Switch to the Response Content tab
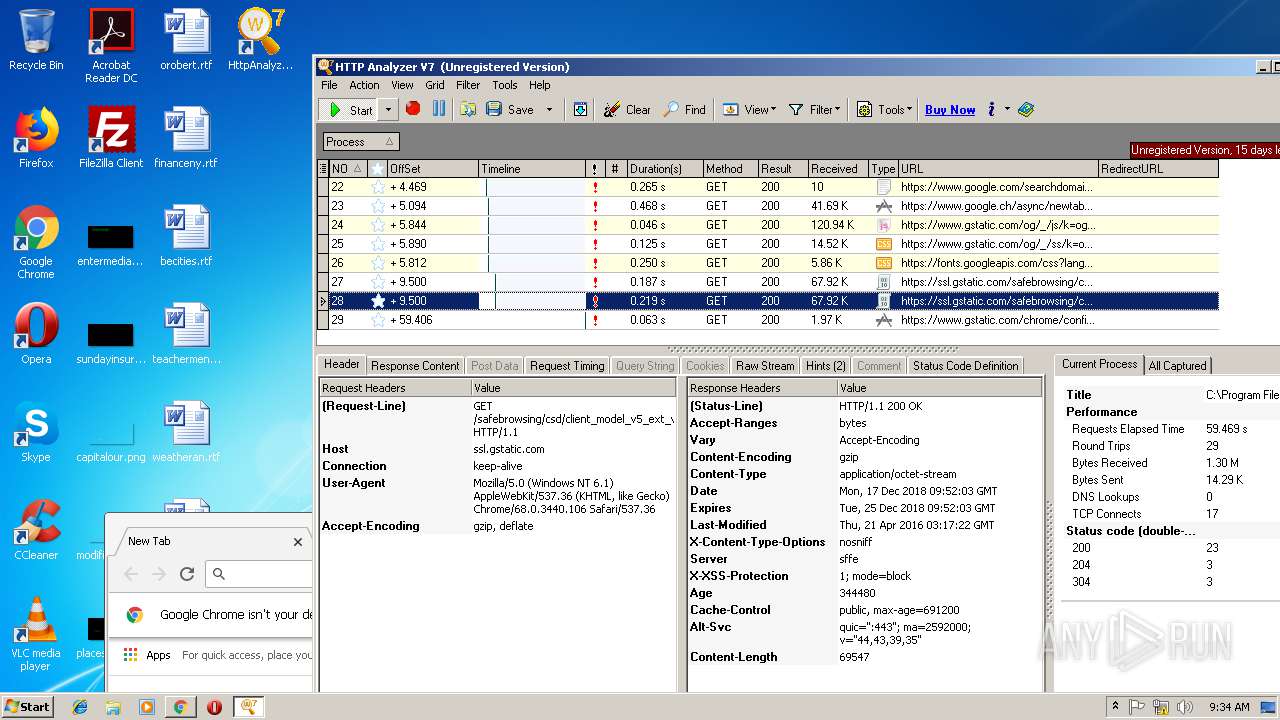This screenshot has width=1280, height=720. [x=415, y=366]
